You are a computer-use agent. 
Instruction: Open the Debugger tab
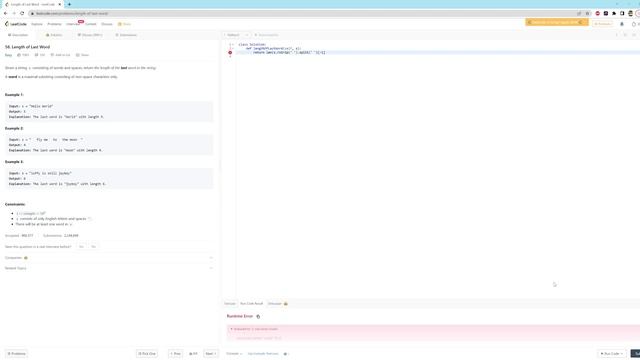278,304
